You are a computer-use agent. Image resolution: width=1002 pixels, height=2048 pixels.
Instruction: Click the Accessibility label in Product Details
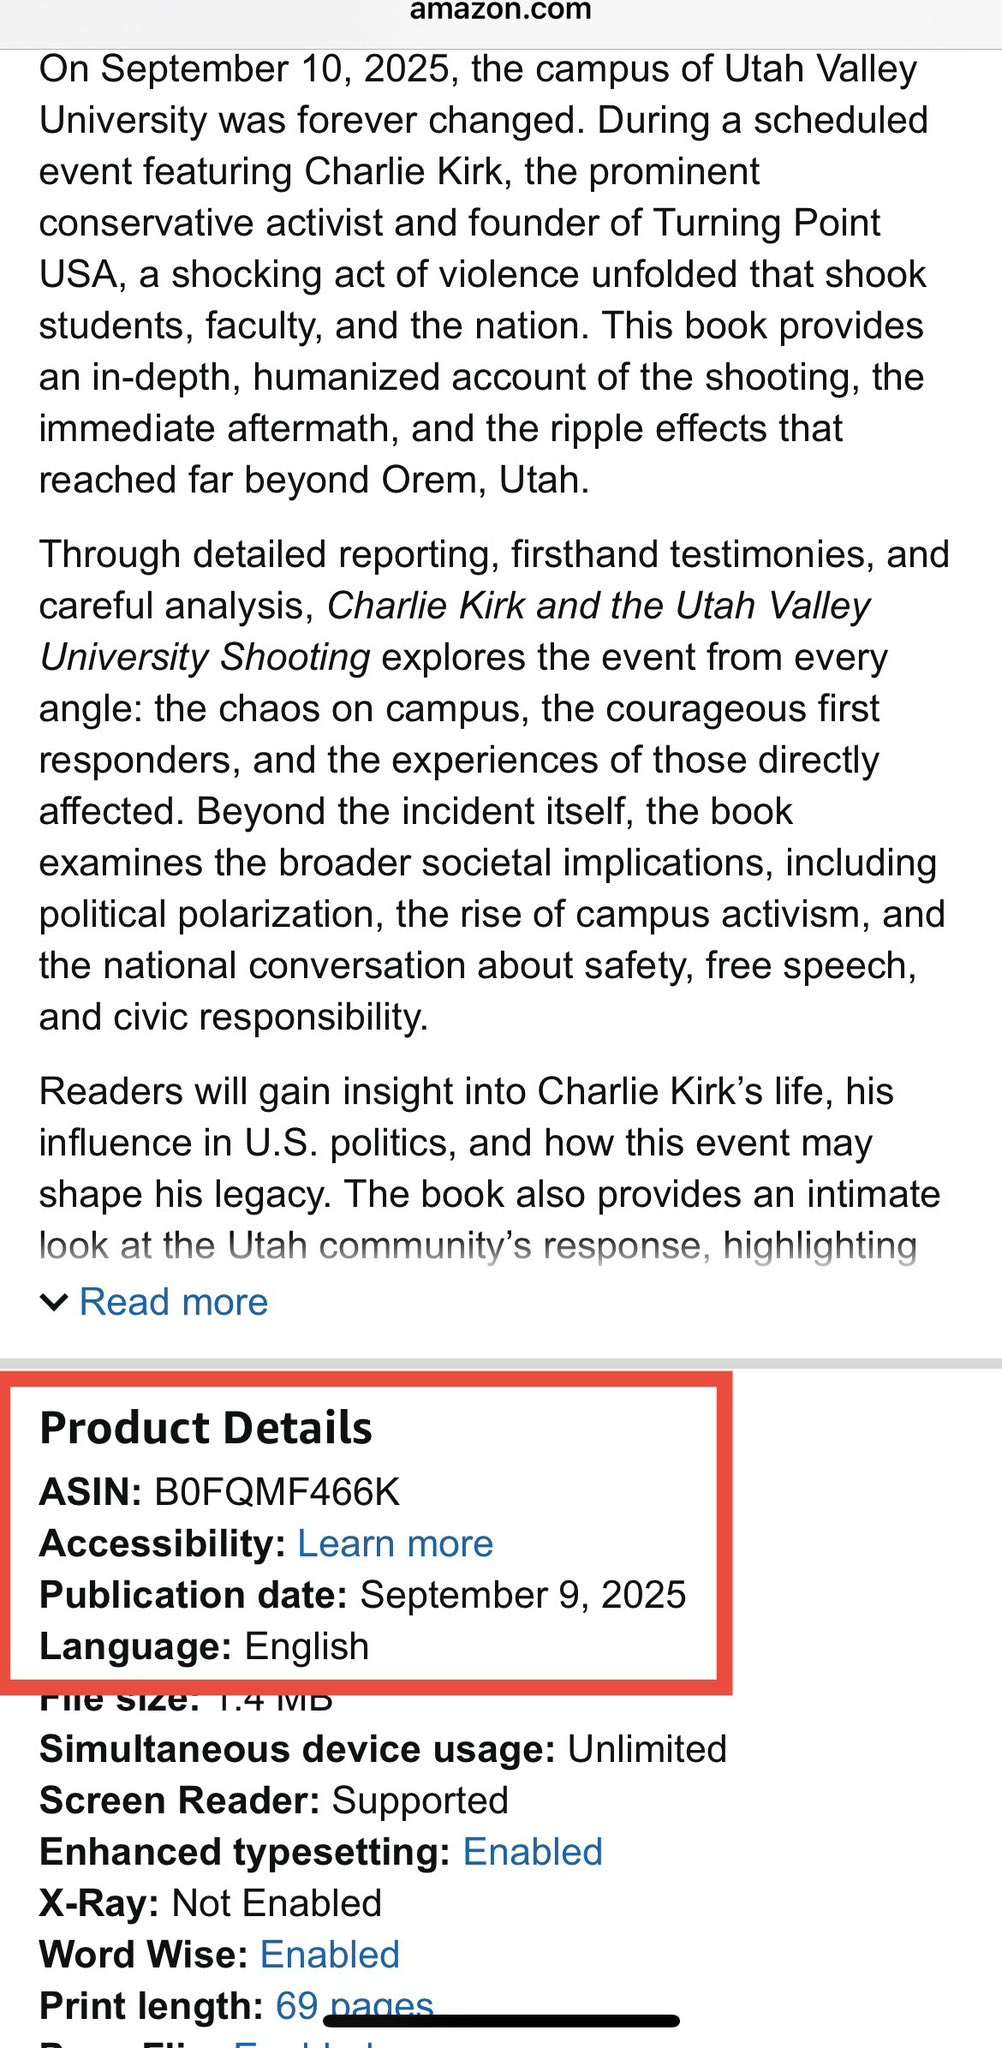(x=162, y=1543)
